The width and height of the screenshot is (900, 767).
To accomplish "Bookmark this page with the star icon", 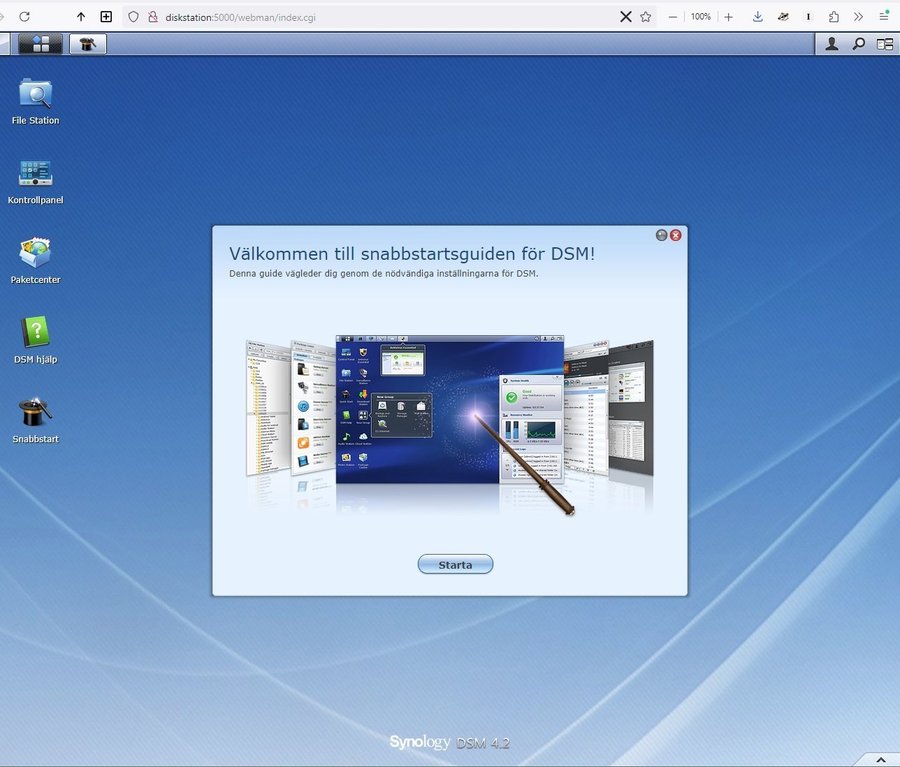I will tap(646, 17).
